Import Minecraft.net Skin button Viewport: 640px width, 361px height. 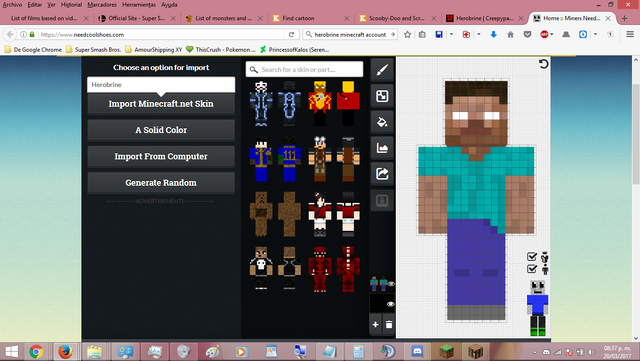coord(161,104)
